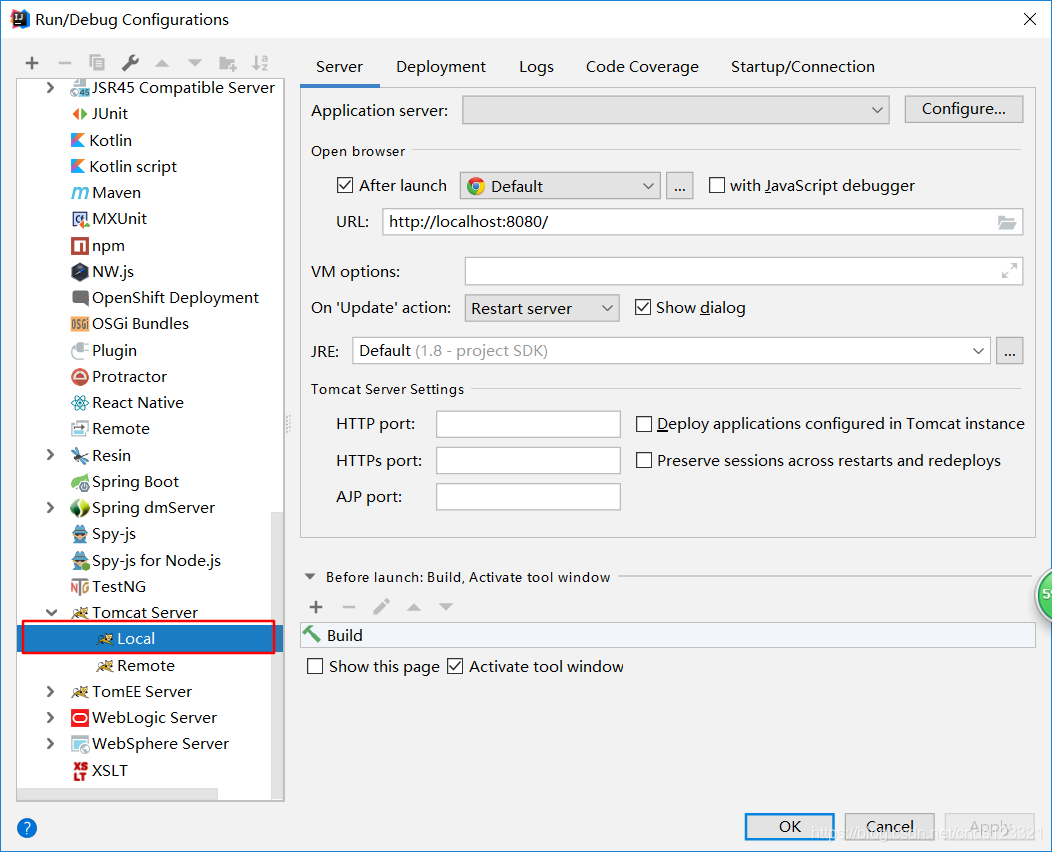
Task: Click the Remove Configuration minus icon
Action: 64,63
